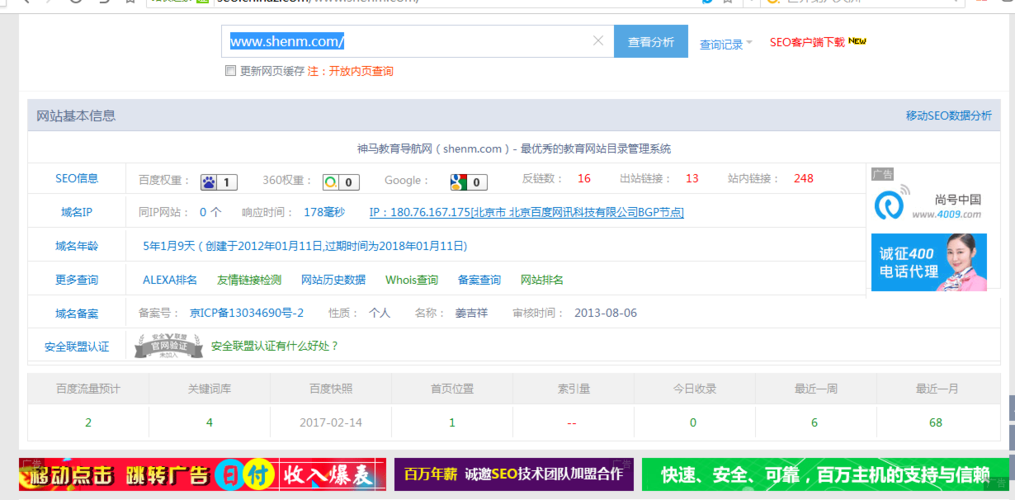Select the 安全联盟认证 row label
Viewport: 1015px width, 500px height.
coord(76,347)
